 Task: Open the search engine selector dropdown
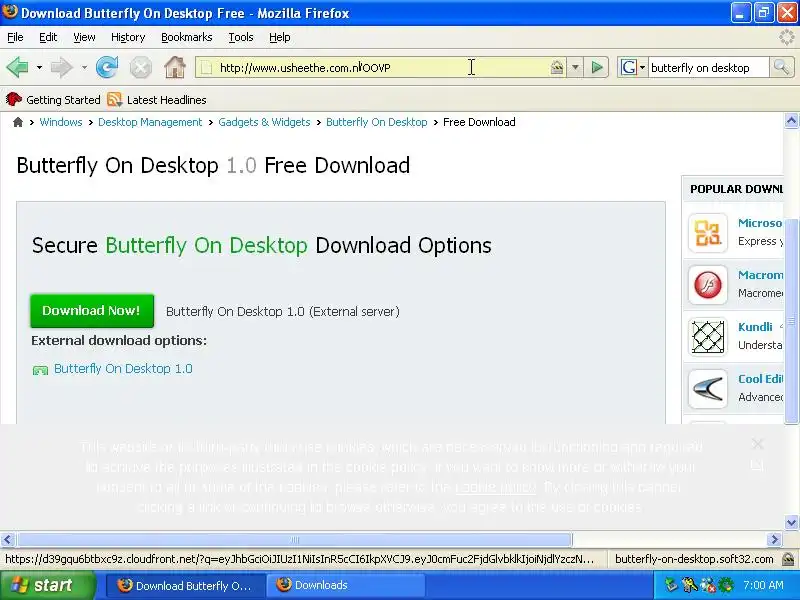coord(642,67)
